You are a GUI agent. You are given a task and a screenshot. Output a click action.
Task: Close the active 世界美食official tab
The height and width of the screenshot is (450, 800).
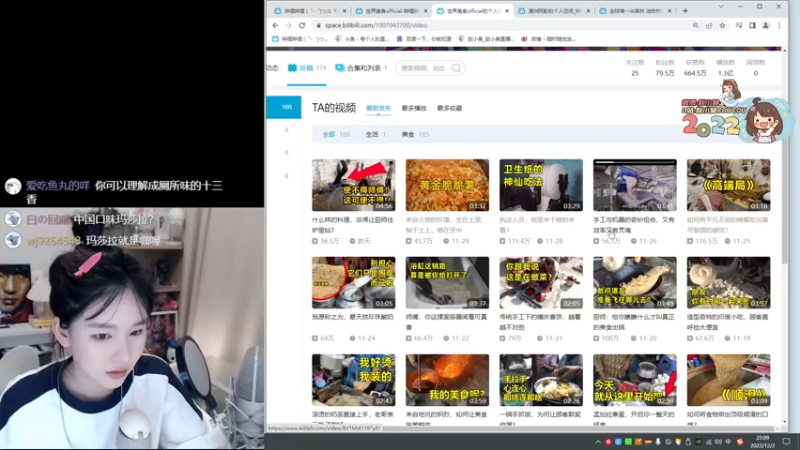pyautogui.click(x=507, y=11)
